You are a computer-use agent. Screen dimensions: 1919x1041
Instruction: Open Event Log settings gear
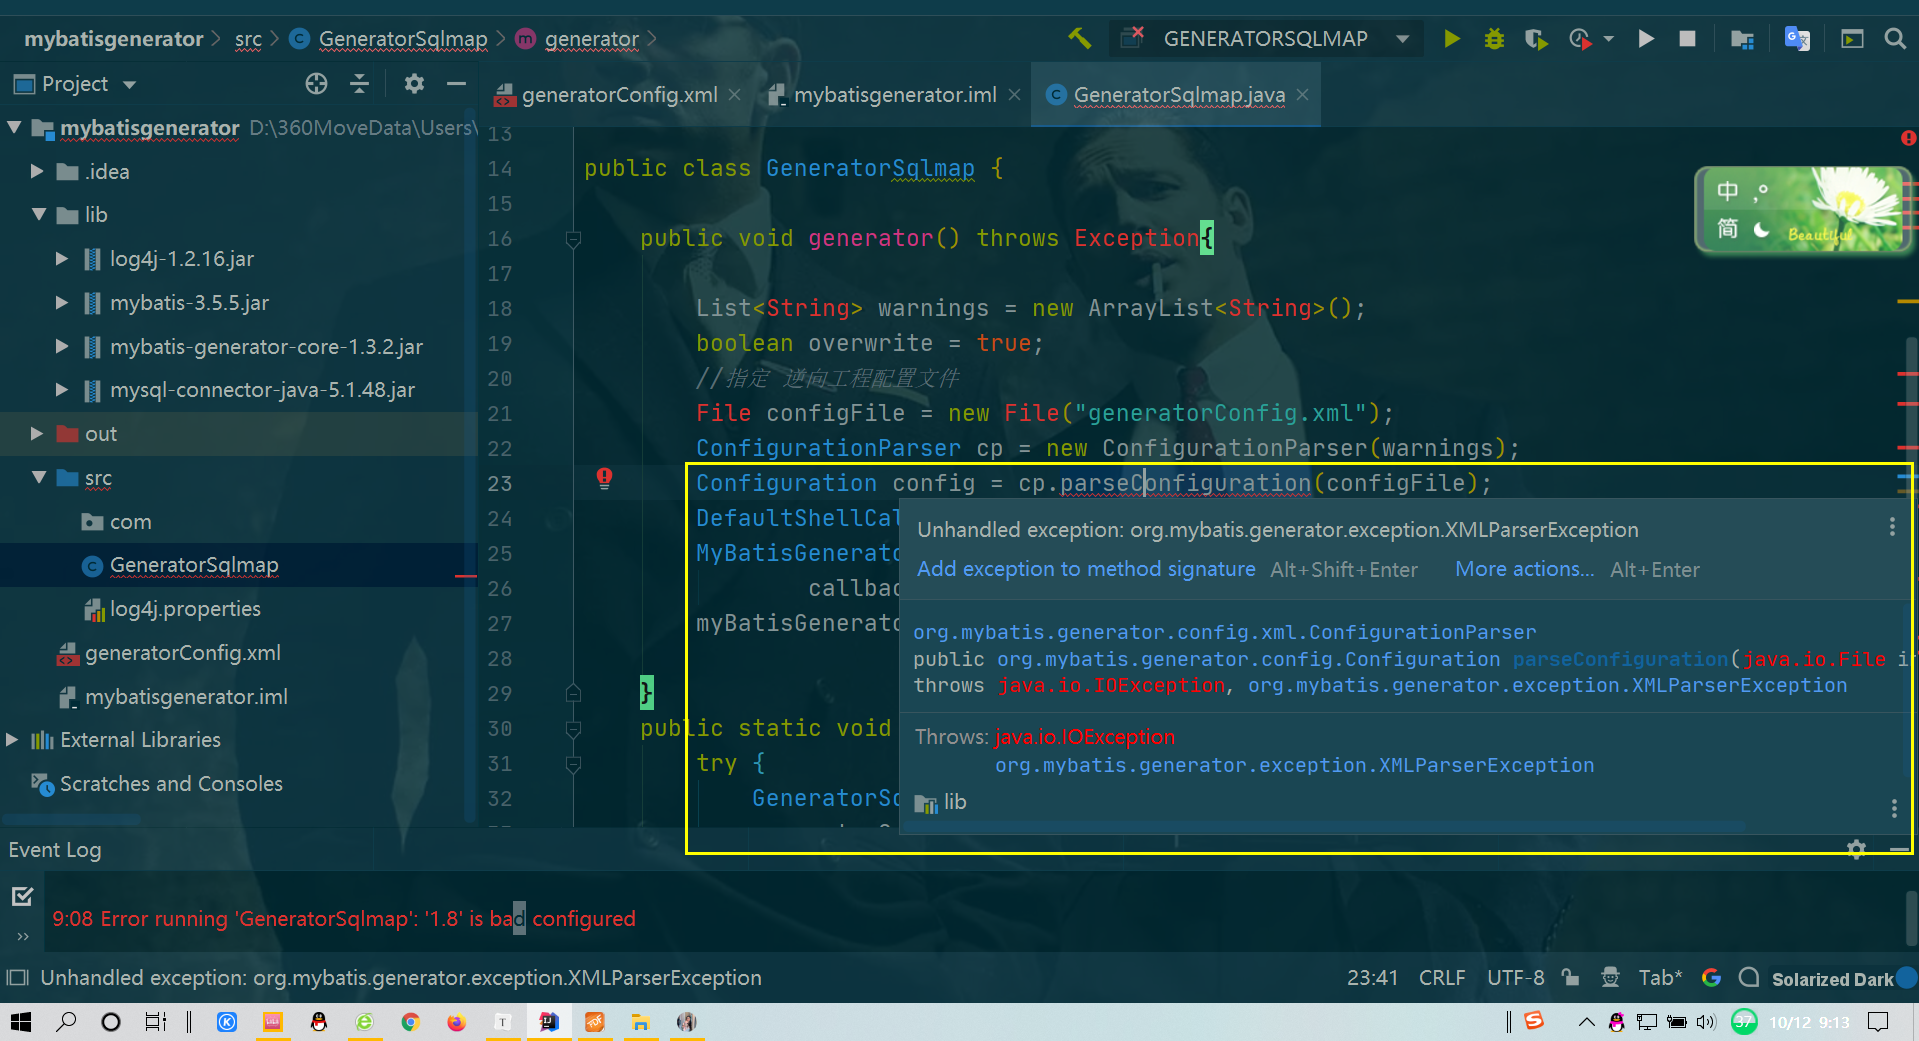(x=1857, y=849)
